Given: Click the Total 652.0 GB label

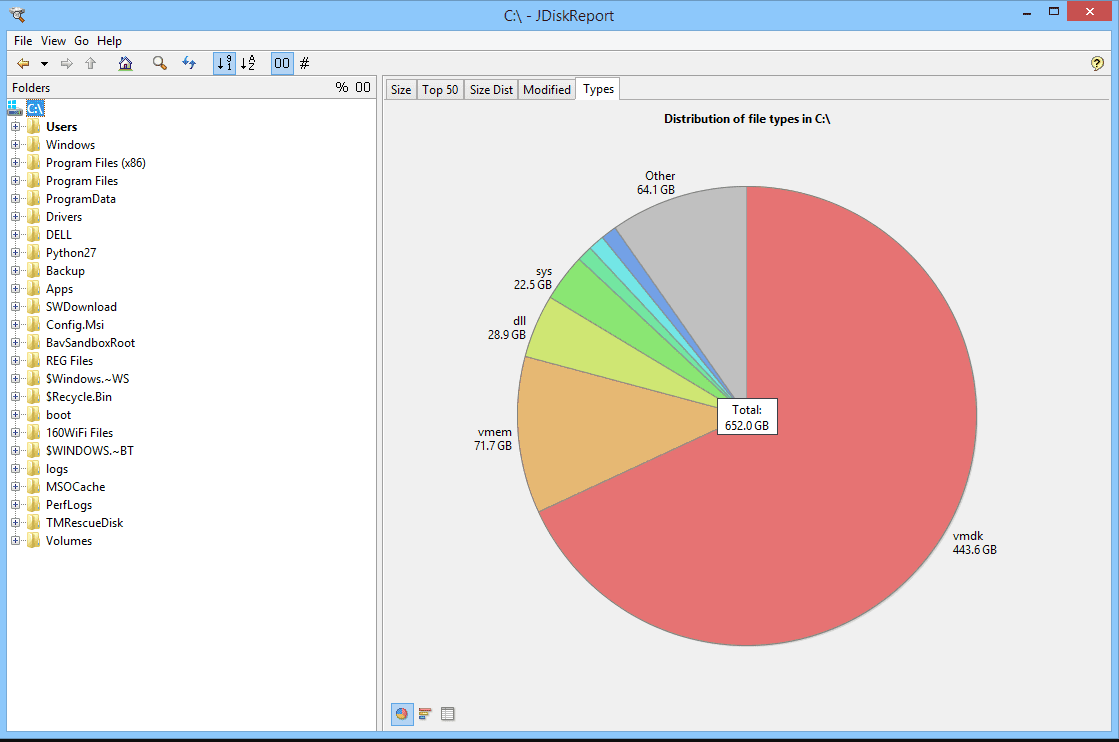Looking at the screenshot, I should tap(747, 417).
